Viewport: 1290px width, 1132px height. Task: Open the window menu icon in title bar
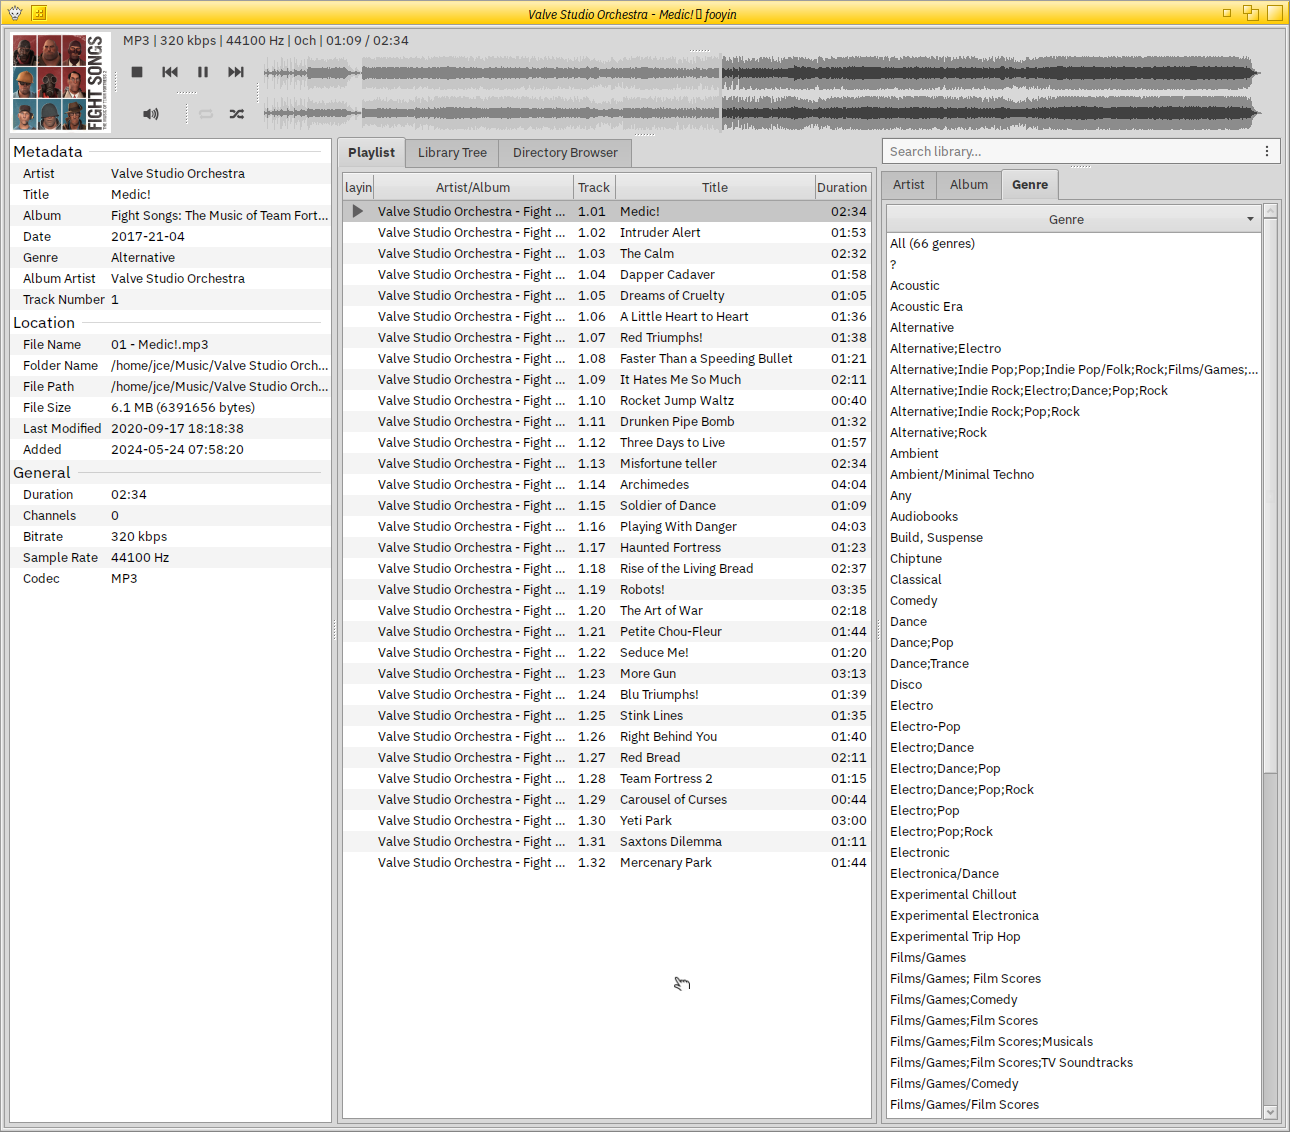coord(15,13)
